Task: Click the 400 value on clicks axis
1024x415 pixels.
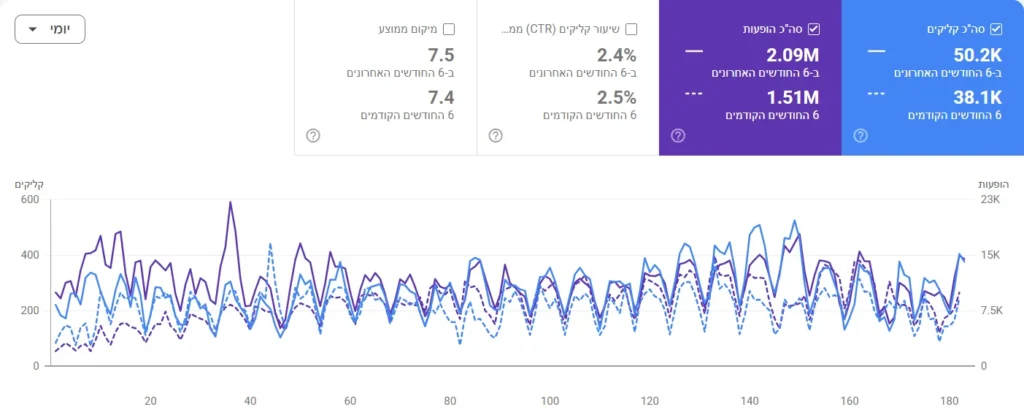Action: coord(32,256)
